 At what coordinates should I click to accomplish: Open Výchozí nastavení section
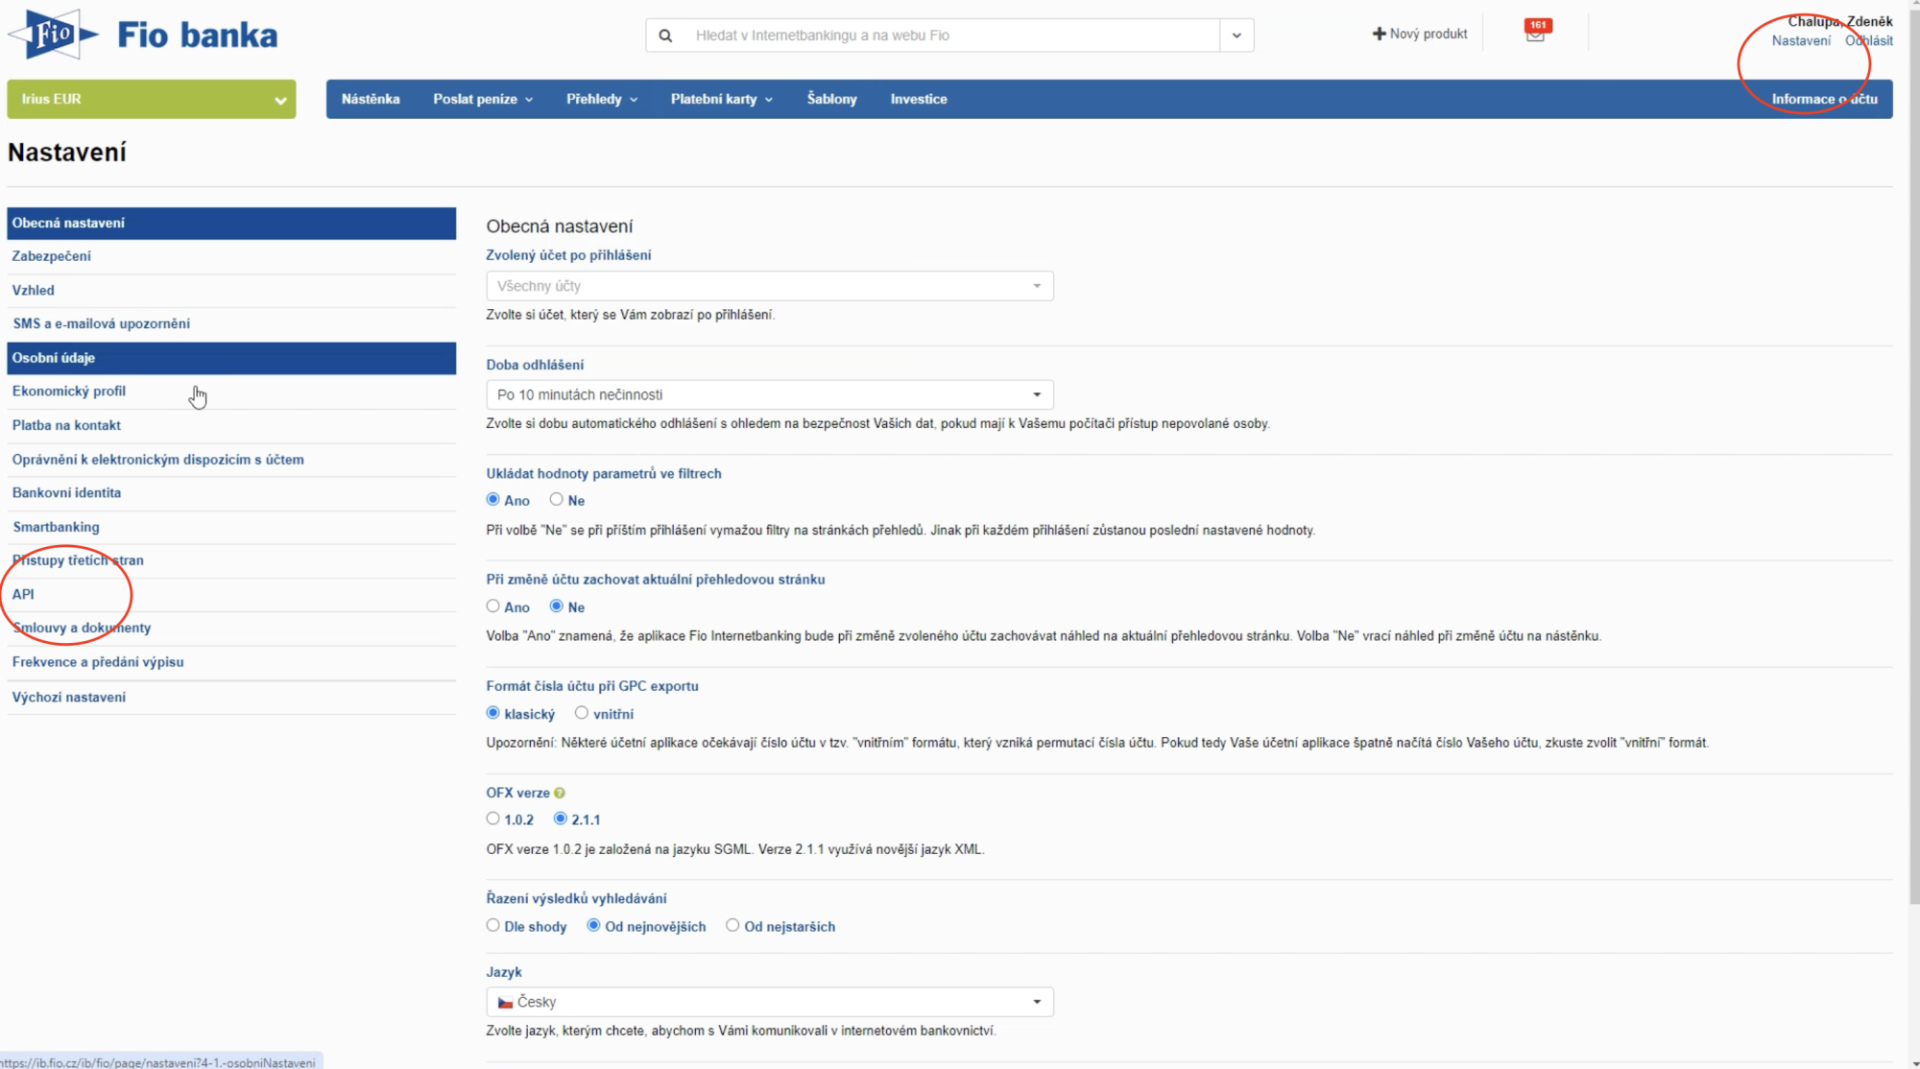(x=231, y=697)
